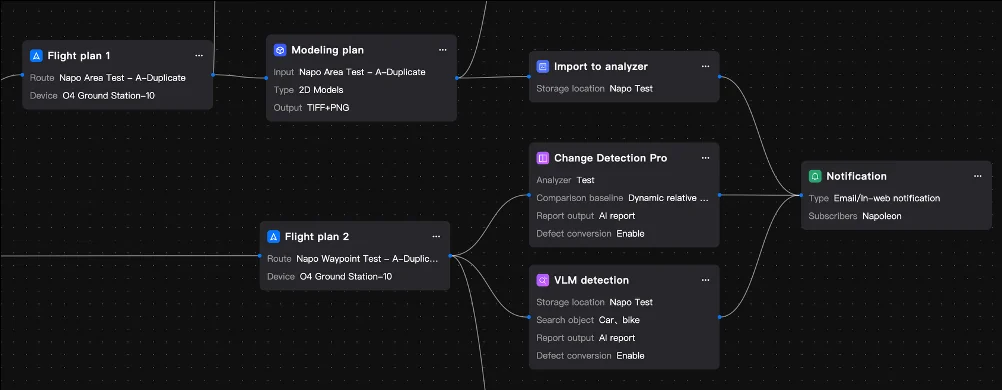Click Flight plan 2 device O4 Ground Station-10
Image resolution: width=1002 pixels, height=390 pixels.
[x=346, y=277]
